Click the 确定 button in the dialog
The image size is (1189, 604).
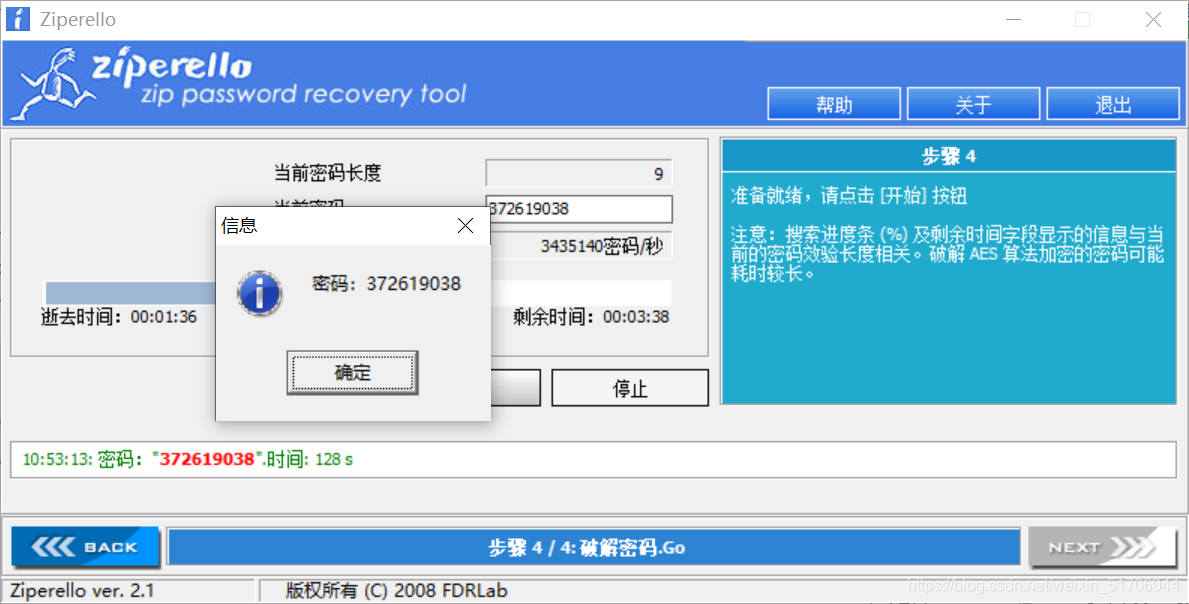[353, 372]
